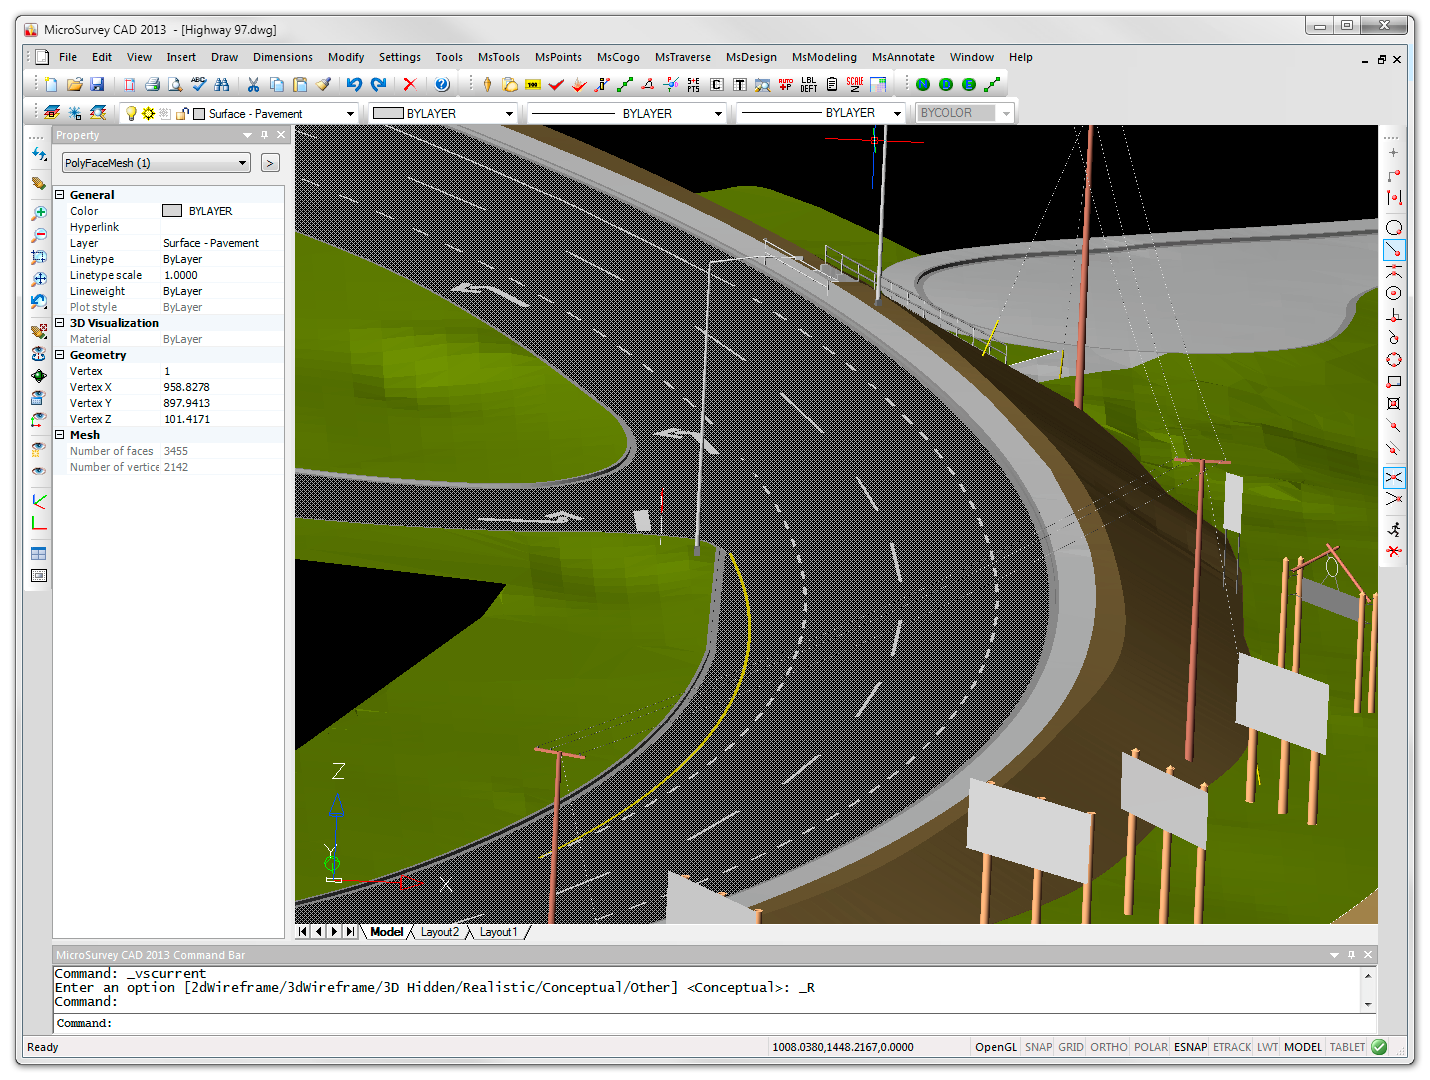Click the Zoom In magnifier icon
The image size is (1430, 1080).
(x=39, y=213)
